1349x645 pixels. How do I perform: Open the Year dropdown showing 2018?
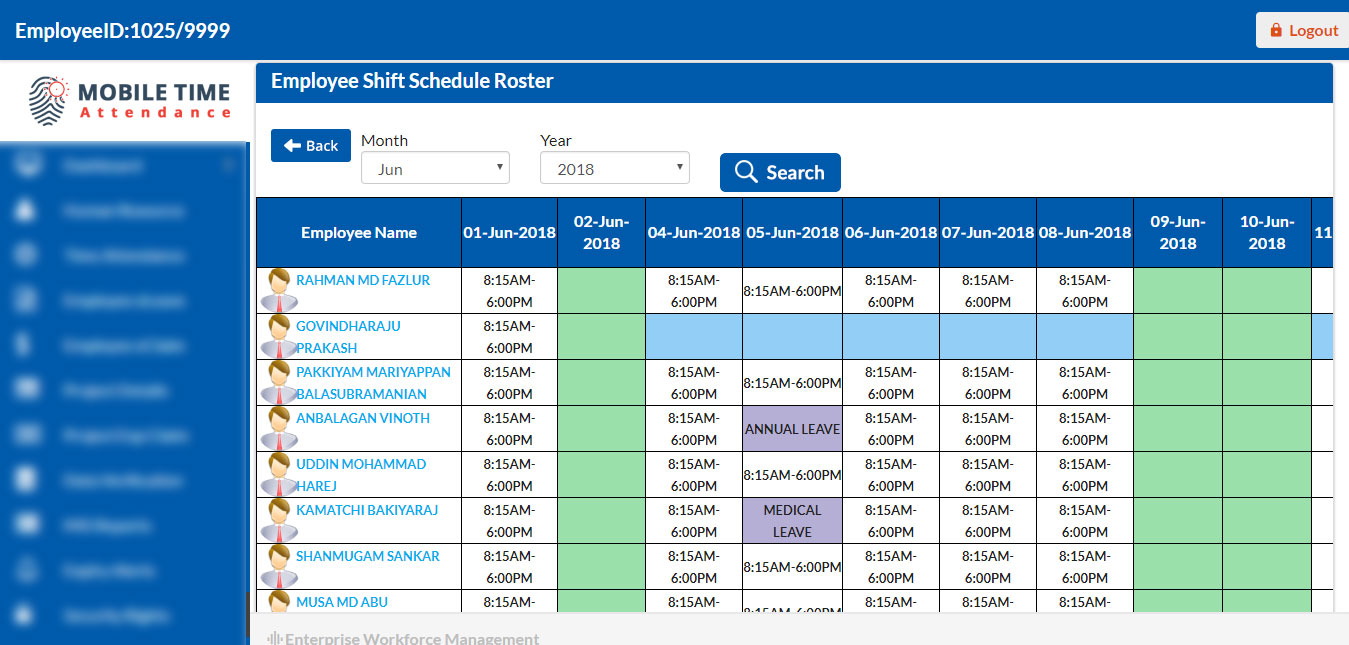[614, 169]
